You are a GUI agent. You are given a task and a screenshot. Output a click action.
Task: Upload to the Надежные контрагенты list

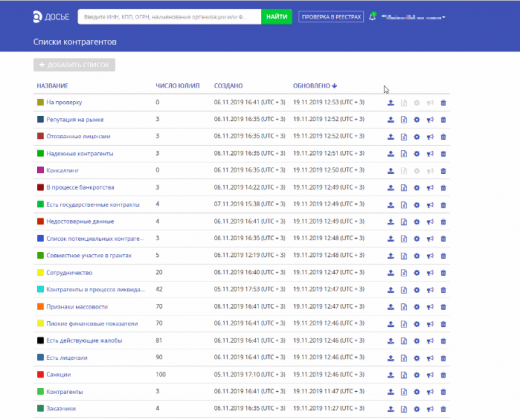point(391,154)
